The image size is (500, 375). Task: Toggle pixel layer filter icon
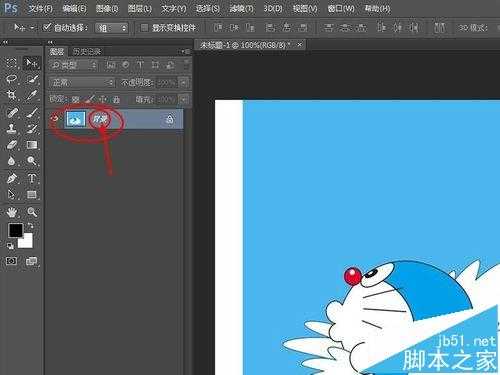click(111, 65)
